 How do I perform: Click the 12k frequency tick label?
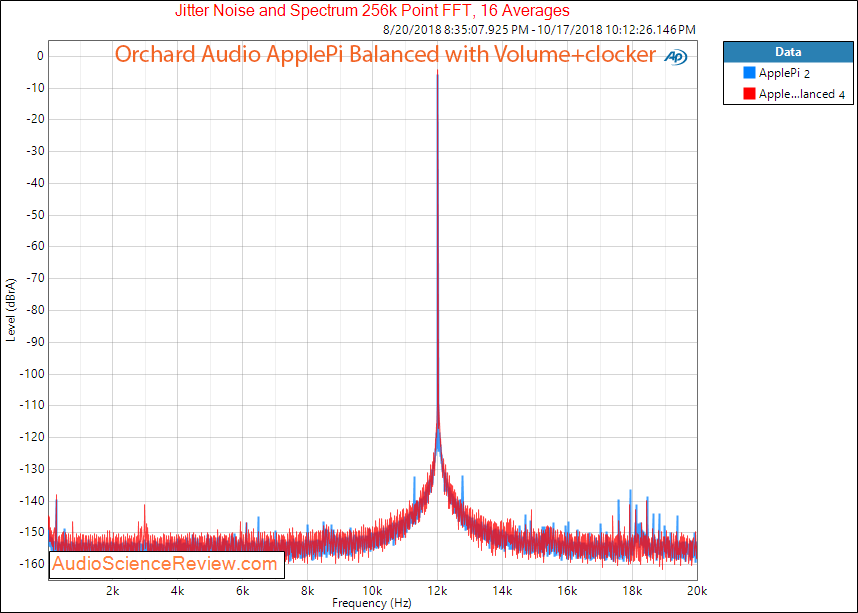tap(437, 591)
